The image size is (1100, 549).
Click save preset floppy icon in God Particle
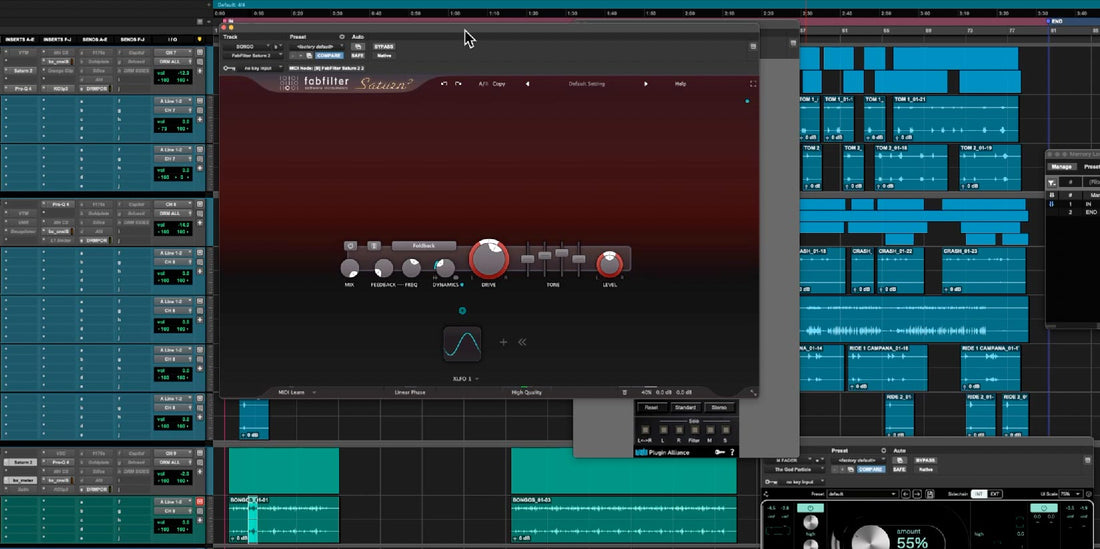click(x=930, y=494)
